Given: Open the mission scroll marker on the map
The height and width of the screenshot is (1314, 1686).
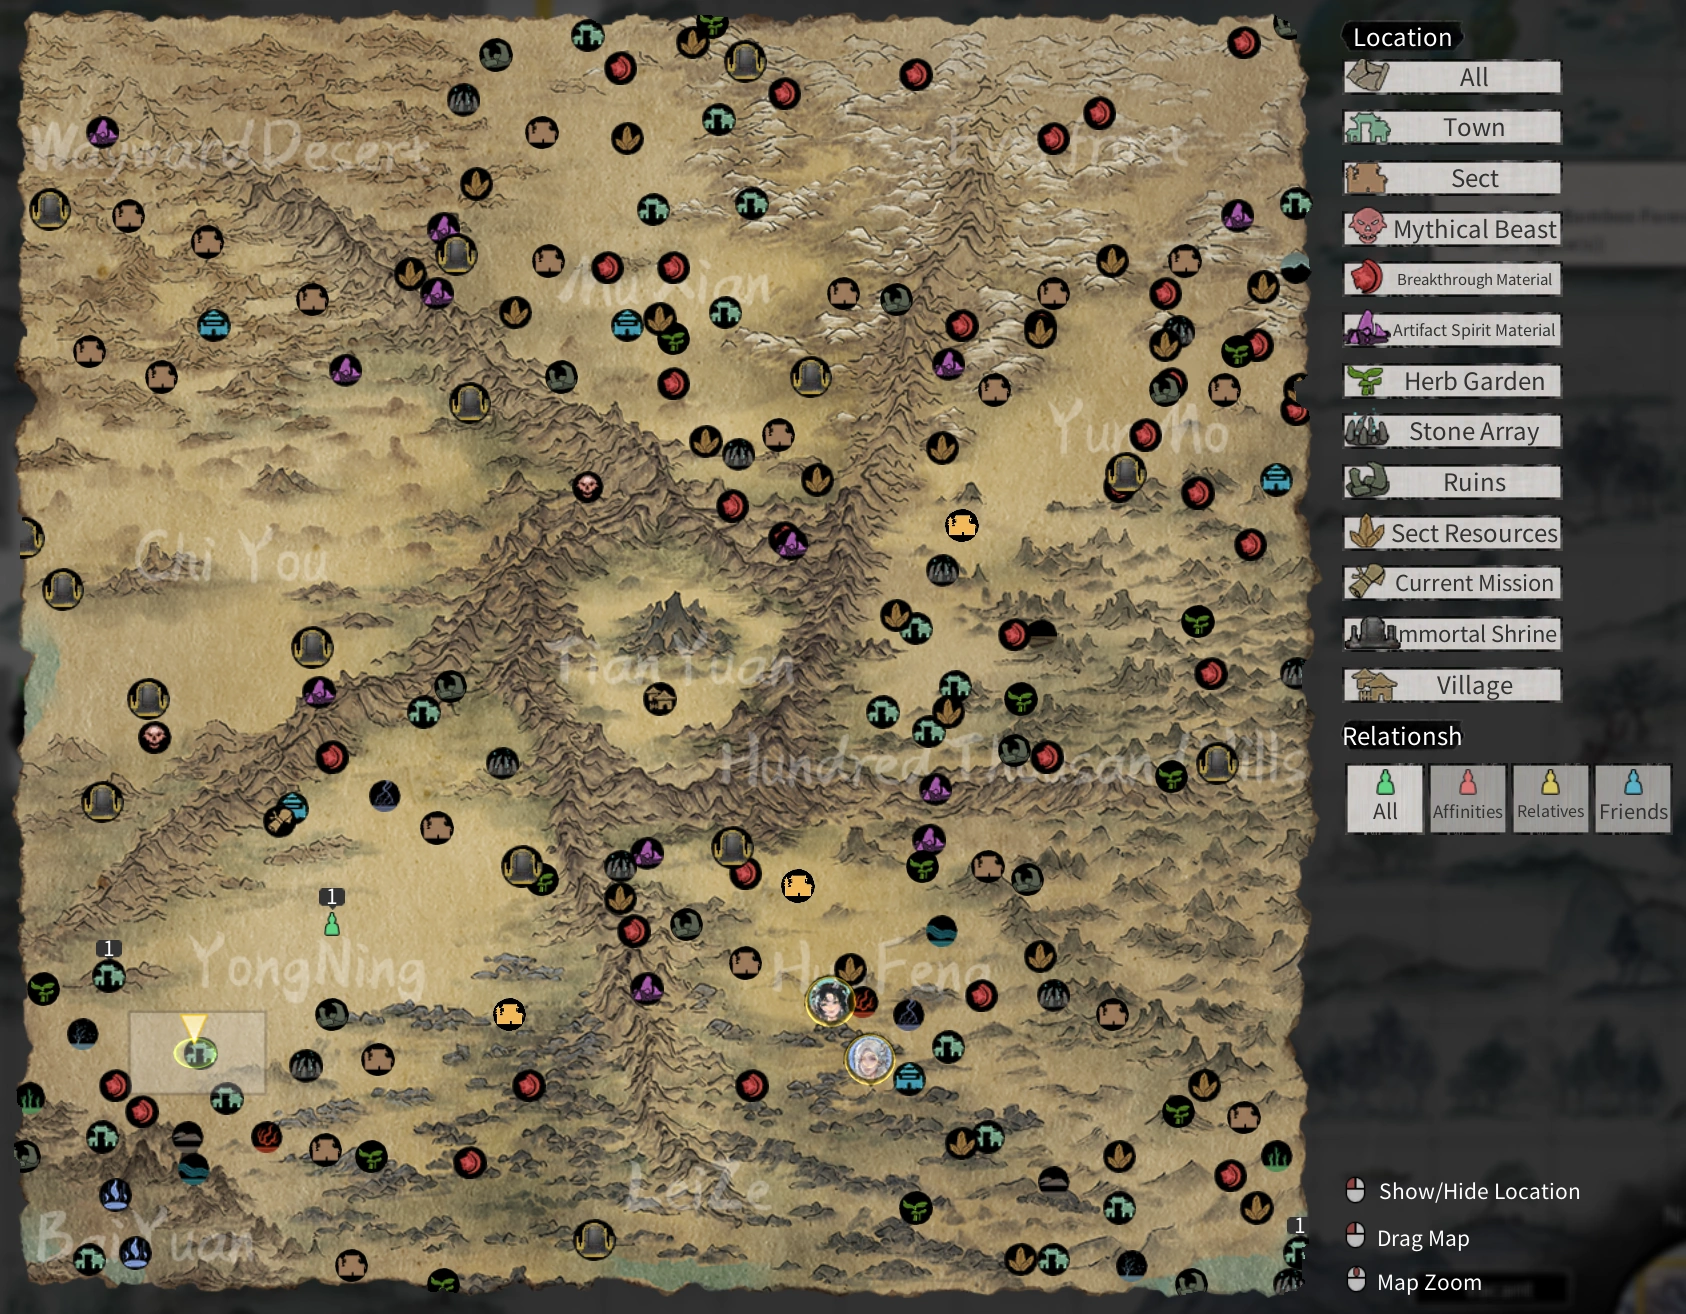Looking at the screenshot, I should click(x=280, y=820).
